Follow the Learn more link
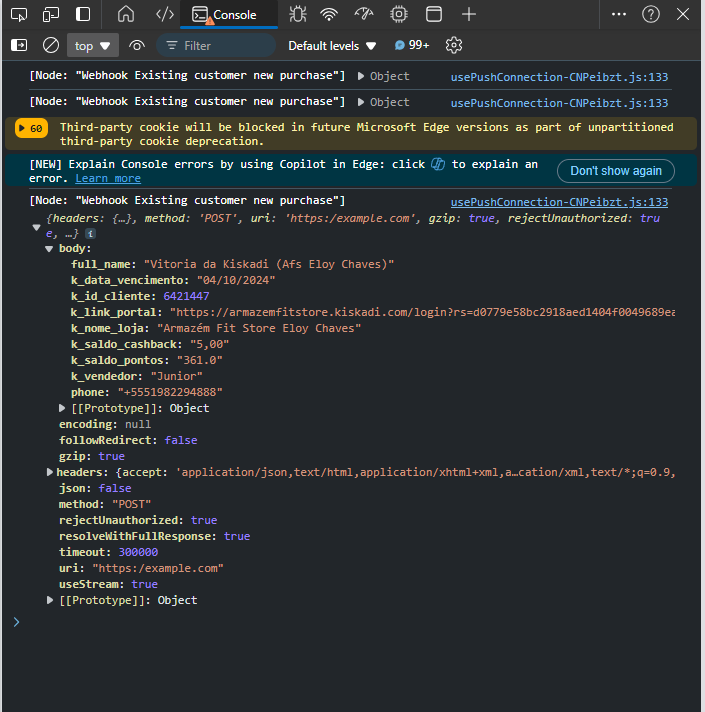This screenshot has height=712, width=705. (x=108, y=178)
